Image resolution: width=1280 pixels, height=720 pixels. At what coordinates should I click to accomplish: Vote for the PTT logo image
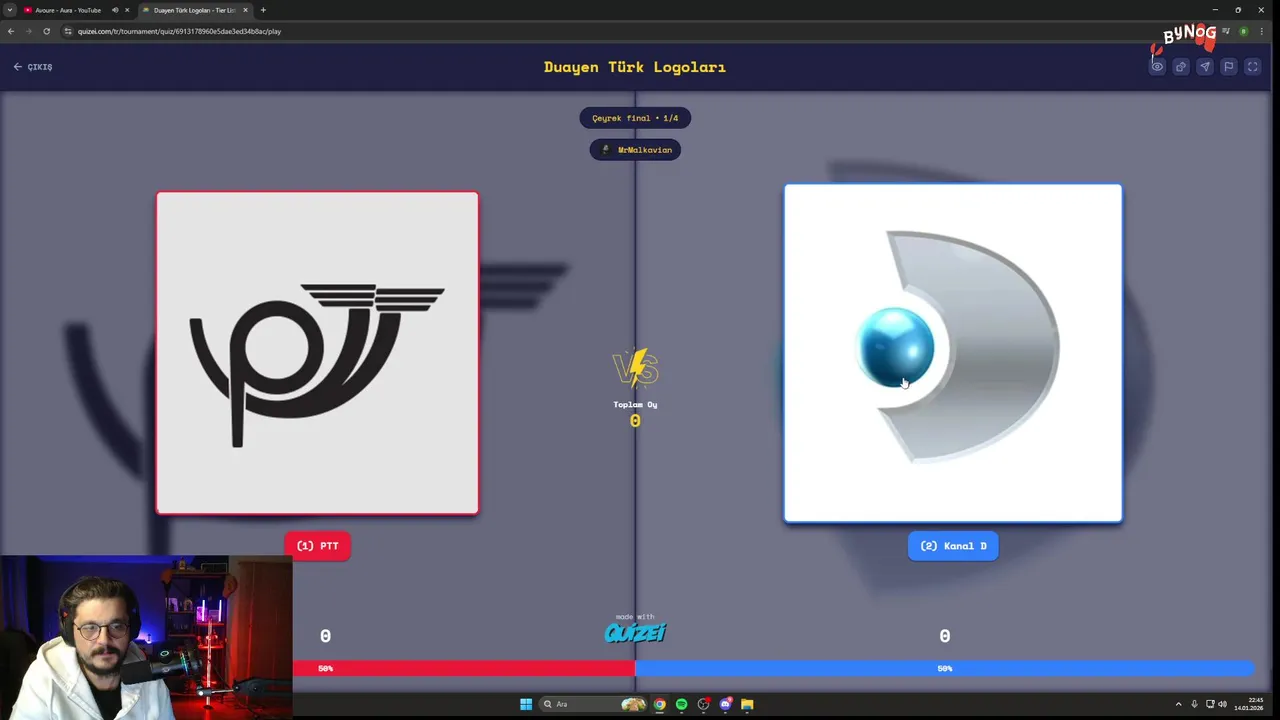click(x=317, y=353)
